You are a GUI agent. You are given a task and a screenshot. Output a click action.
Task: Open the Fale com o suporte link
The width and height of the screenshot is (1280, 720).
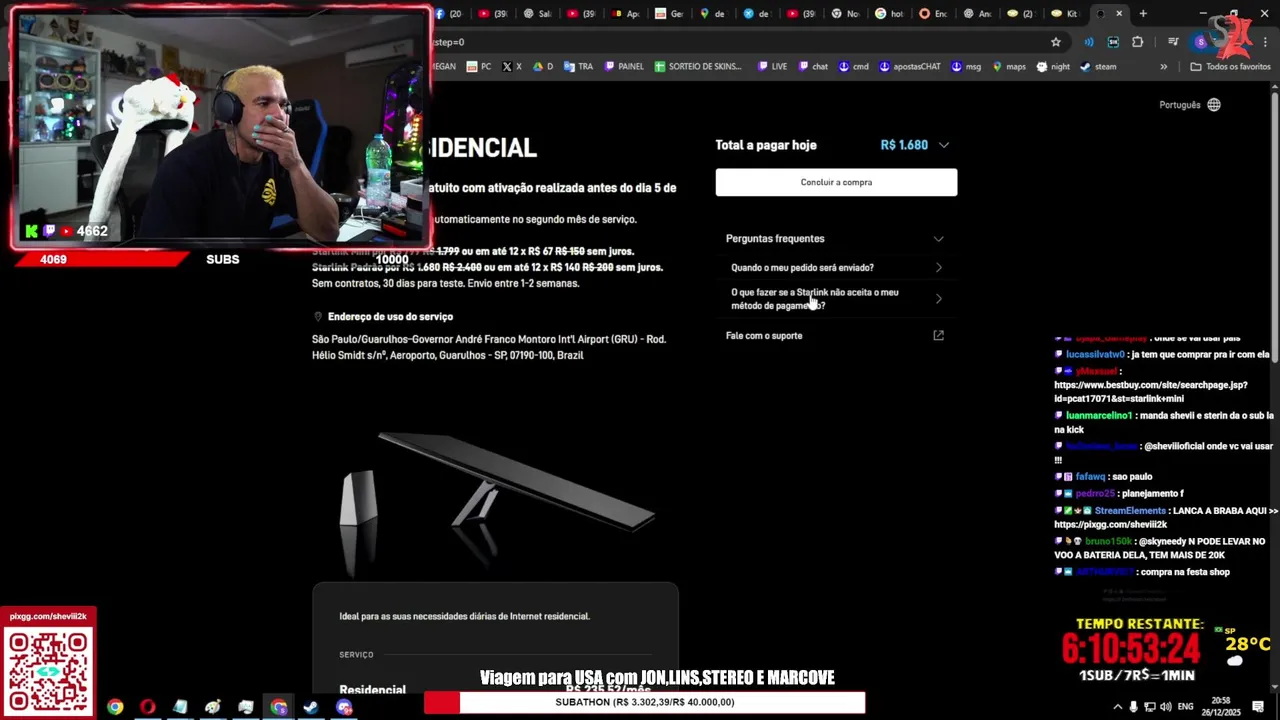click(836, 336)
